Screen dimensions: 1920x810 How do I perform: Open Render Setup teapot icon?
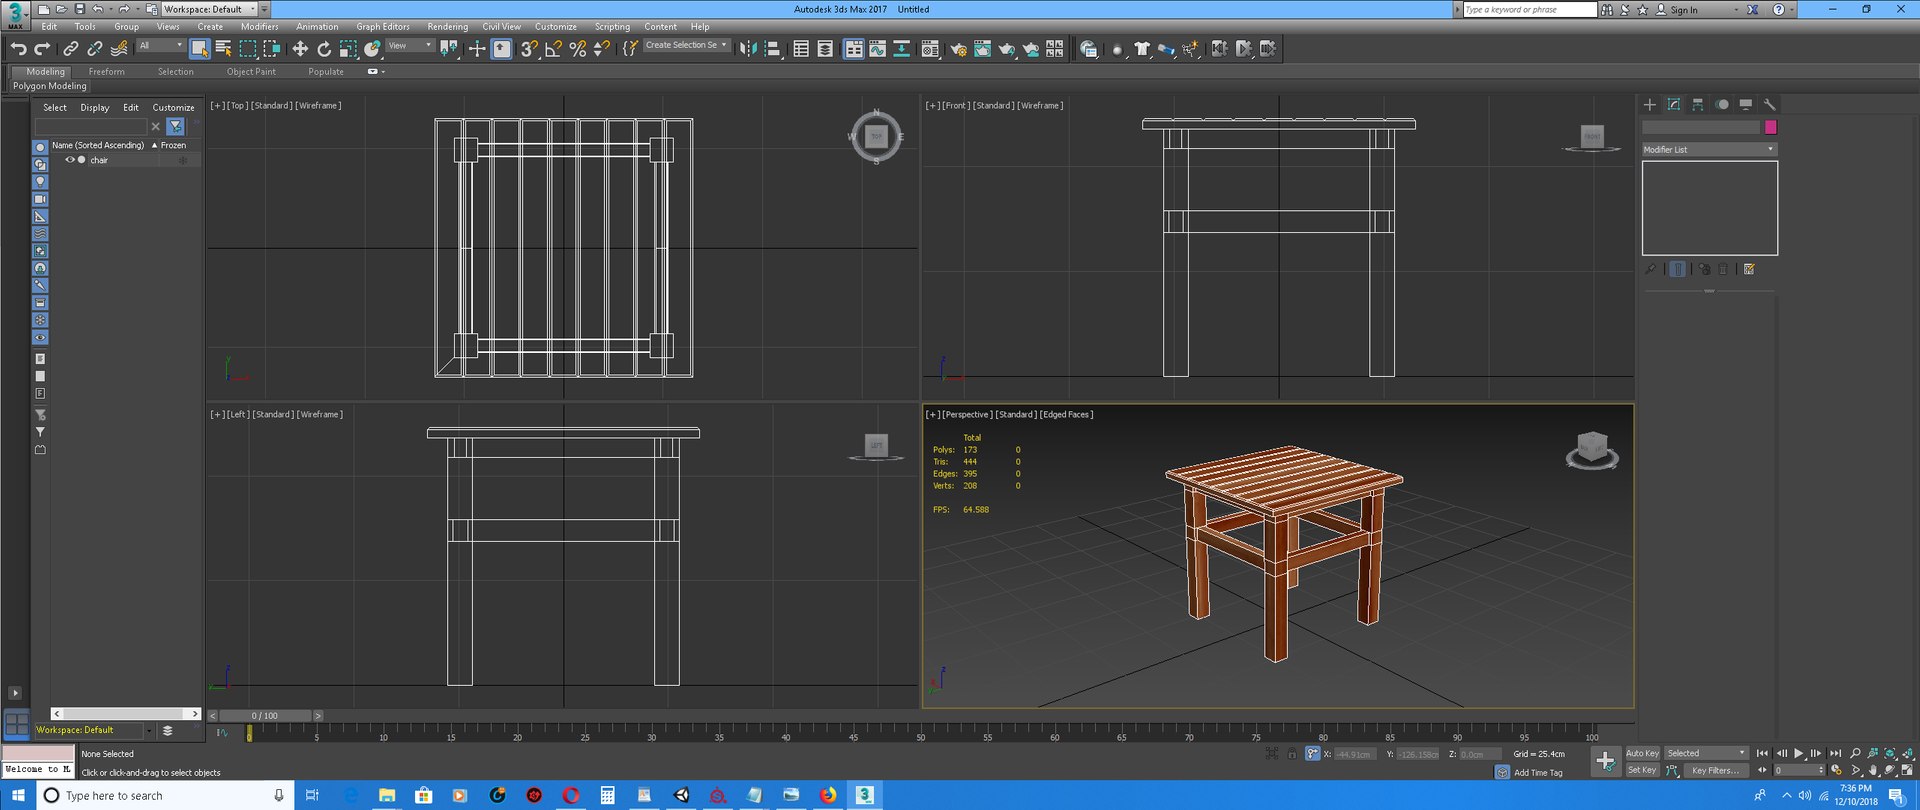point(958,48)
